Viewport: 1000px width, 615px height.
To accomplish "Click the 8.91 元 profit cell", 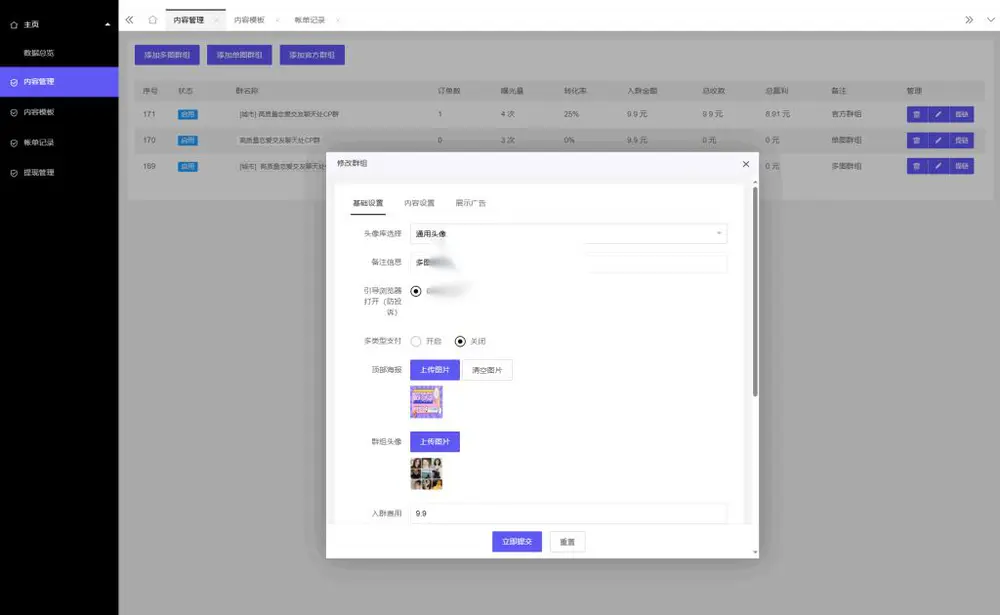I will 777,114.
